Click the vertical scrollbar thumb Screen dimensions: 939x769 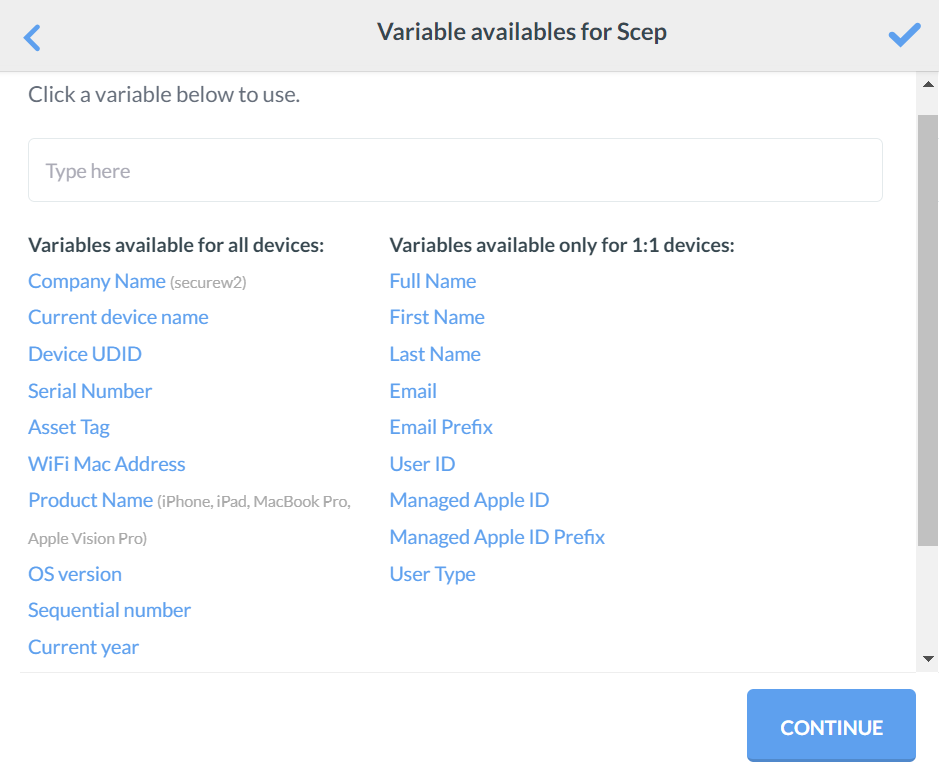927,330
